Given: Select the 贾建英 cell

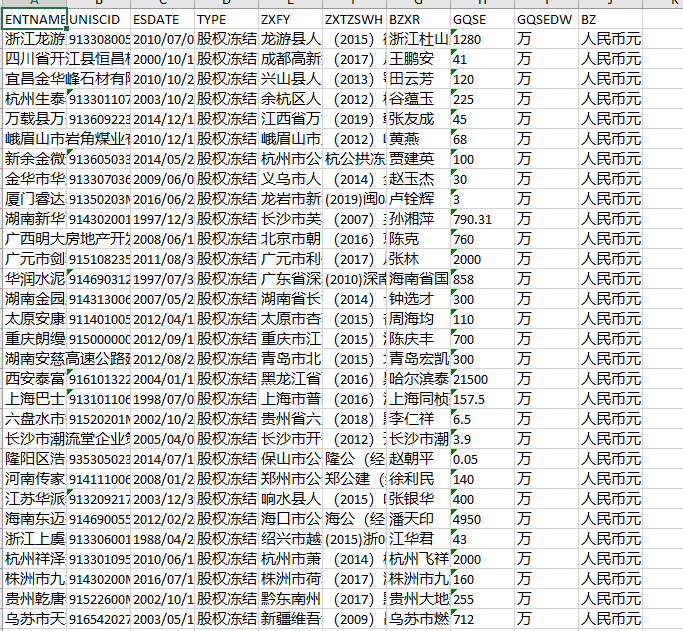Looking at the screenshot, I should [419, 159].
